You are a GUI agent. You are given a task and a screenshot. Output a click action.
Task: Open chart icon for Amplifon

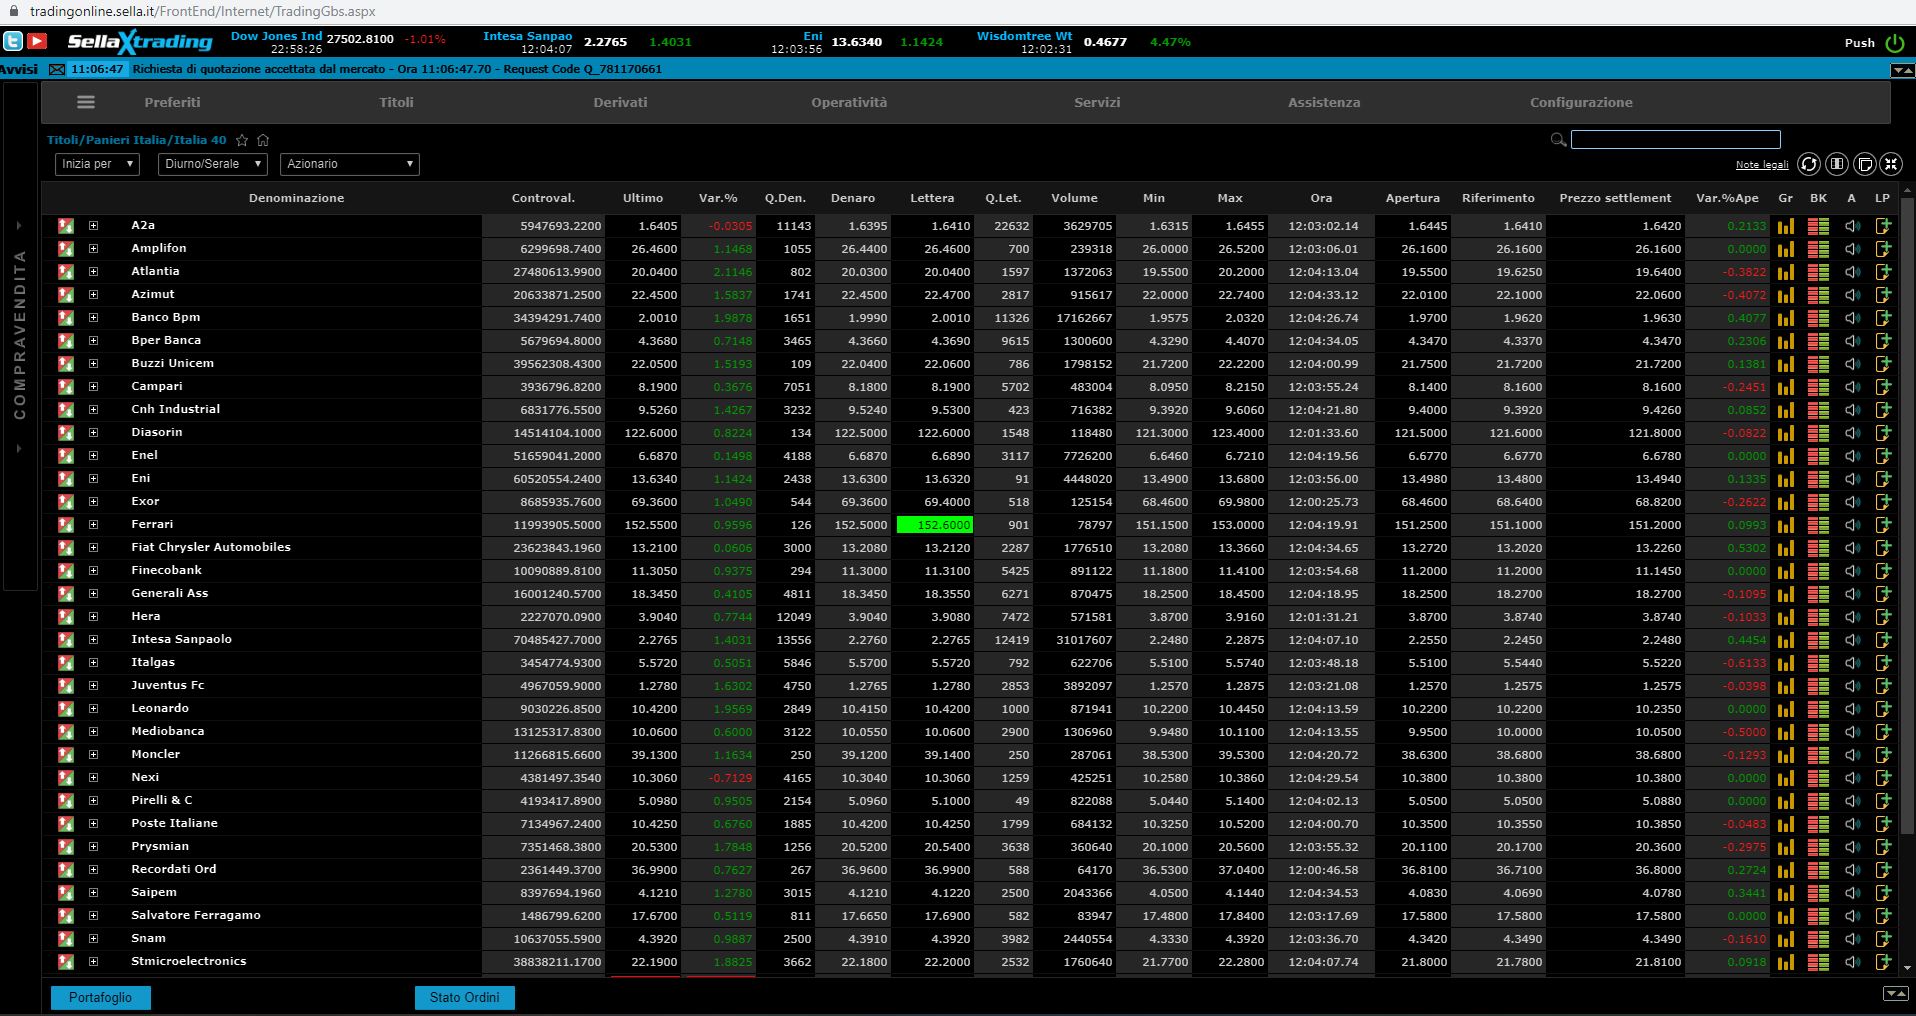[1786, 249]
